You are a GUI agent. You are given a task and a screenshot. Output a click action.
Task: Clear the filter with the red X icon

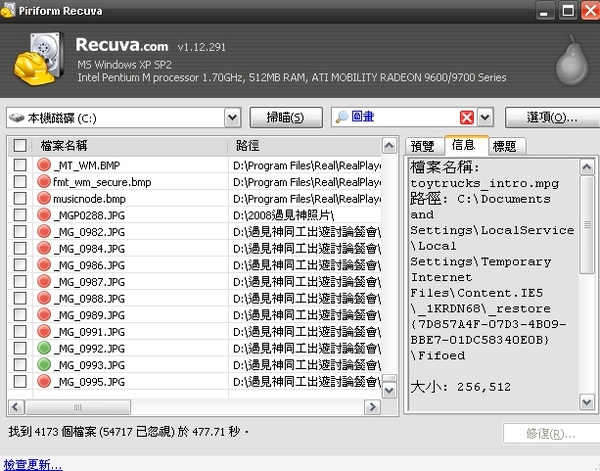click(x=466, y=117)
